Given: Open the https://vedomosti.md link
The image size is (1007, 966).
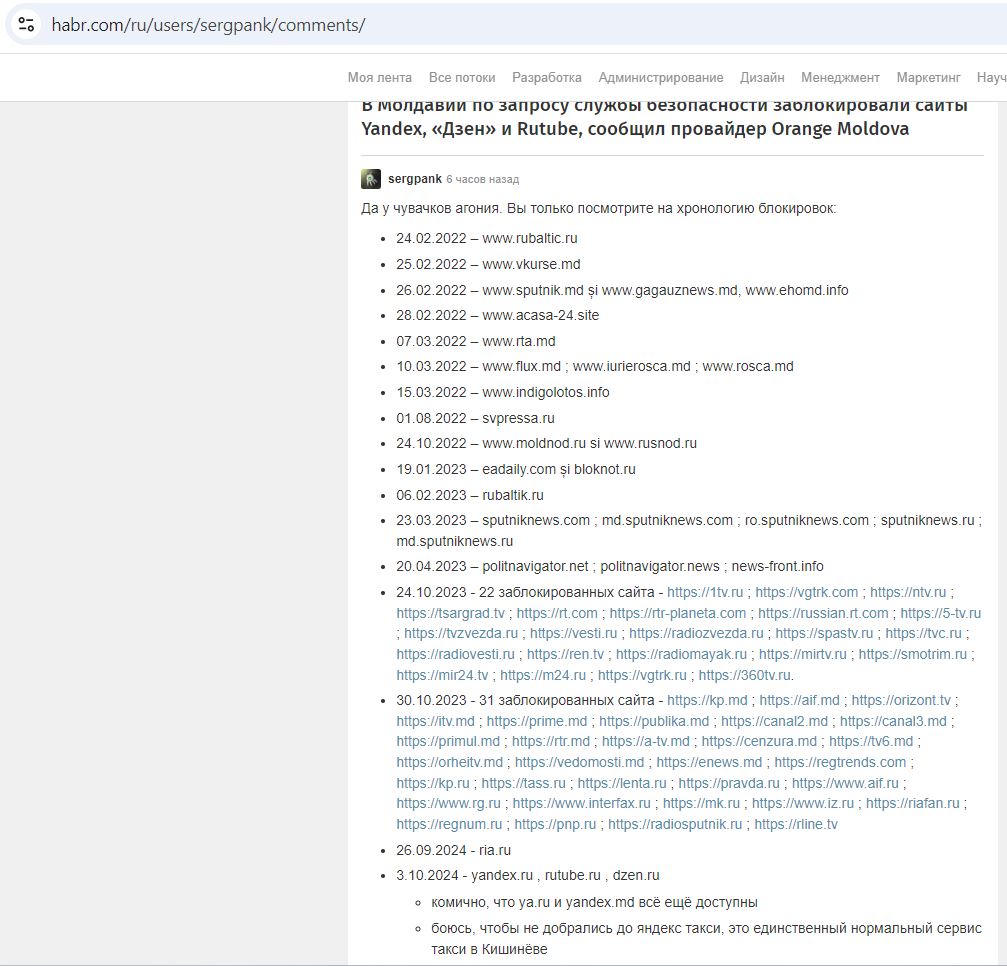Looking at the screenshot, I should pos(579,763).
